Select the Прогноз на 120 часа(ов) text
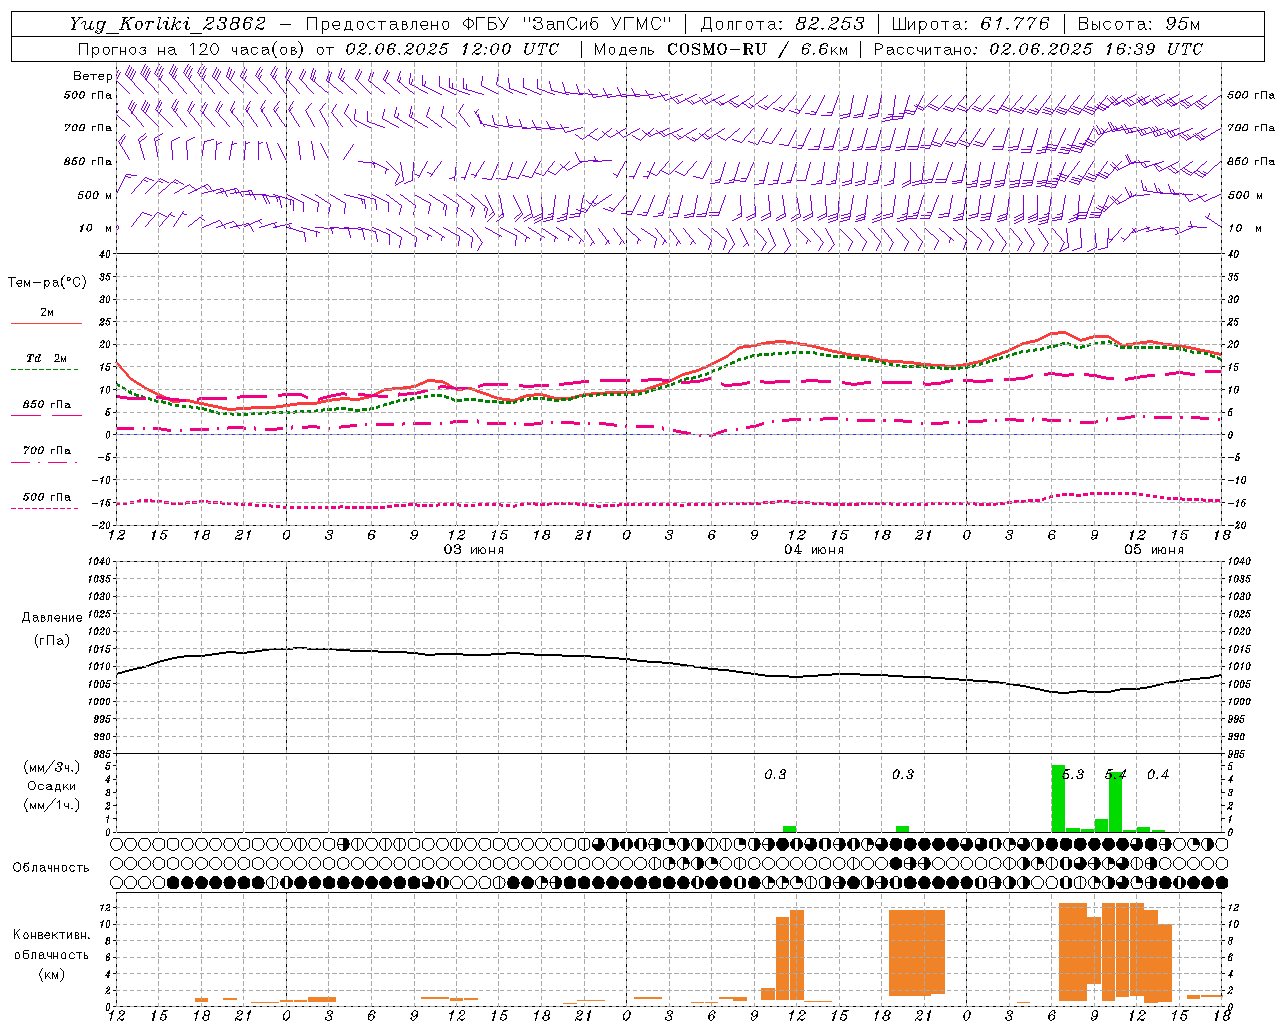 coord(193,49)
